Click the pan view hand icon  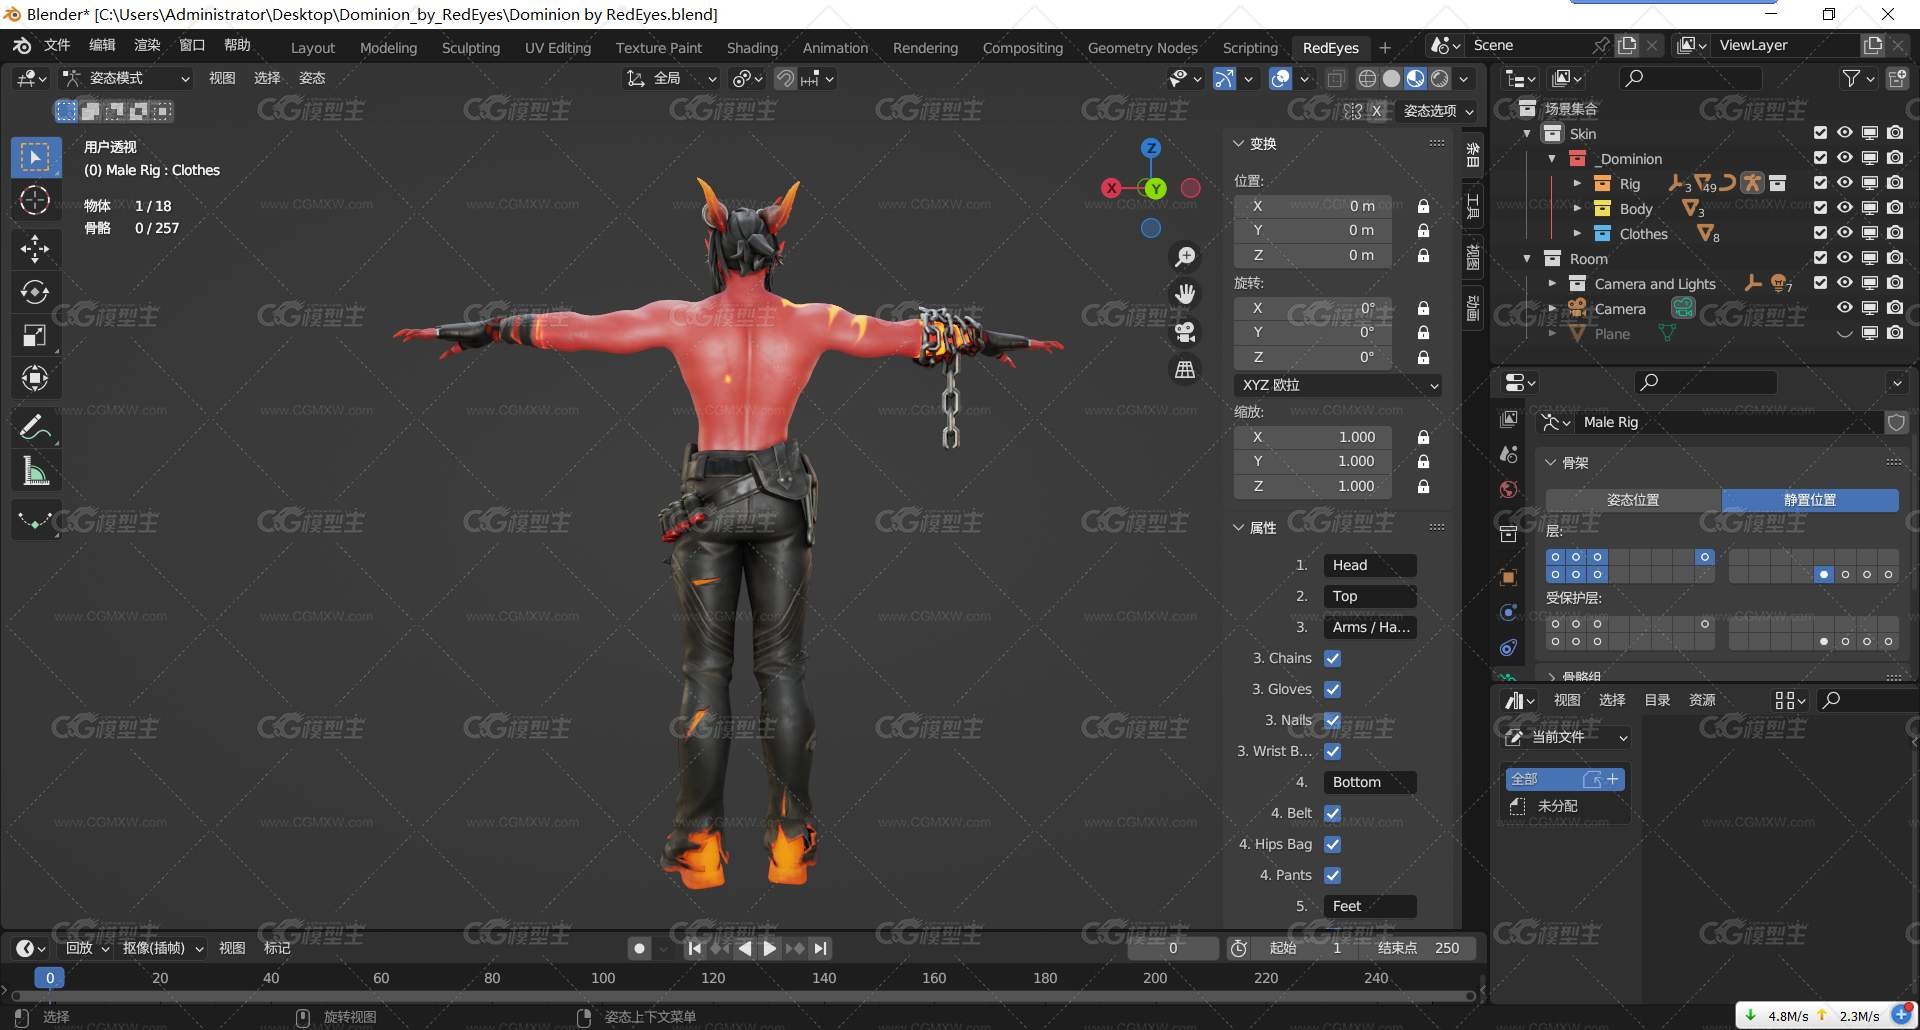(1185, 294)
